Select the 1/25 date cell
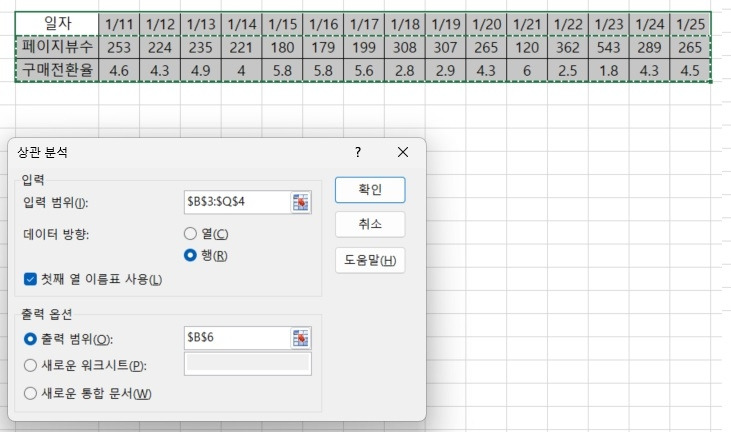731x432 pixels. pyautogui.click(x=690, y=24)
